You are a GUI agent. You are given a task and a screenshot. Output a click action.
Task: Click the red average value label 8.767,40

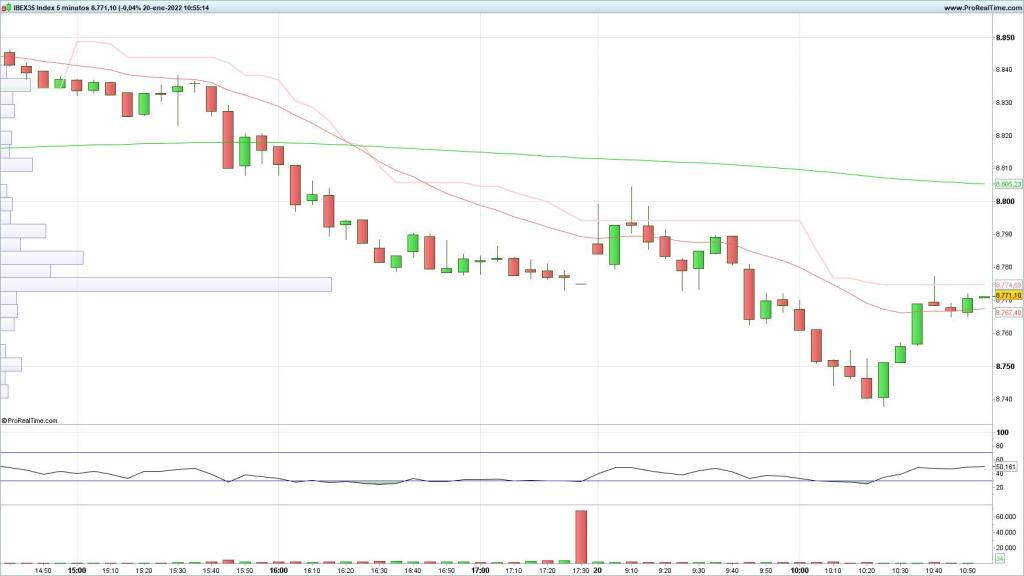[x=1008, y=313]
